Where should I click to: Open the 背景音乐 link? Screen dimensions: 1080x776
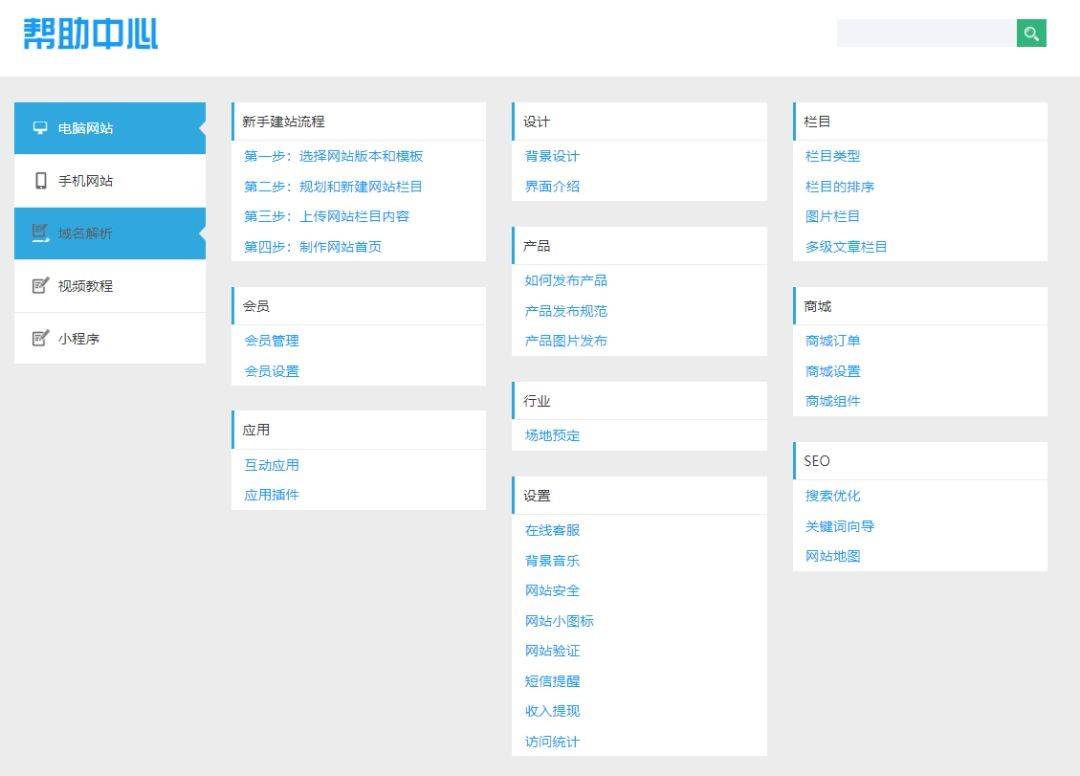point(552,560)
